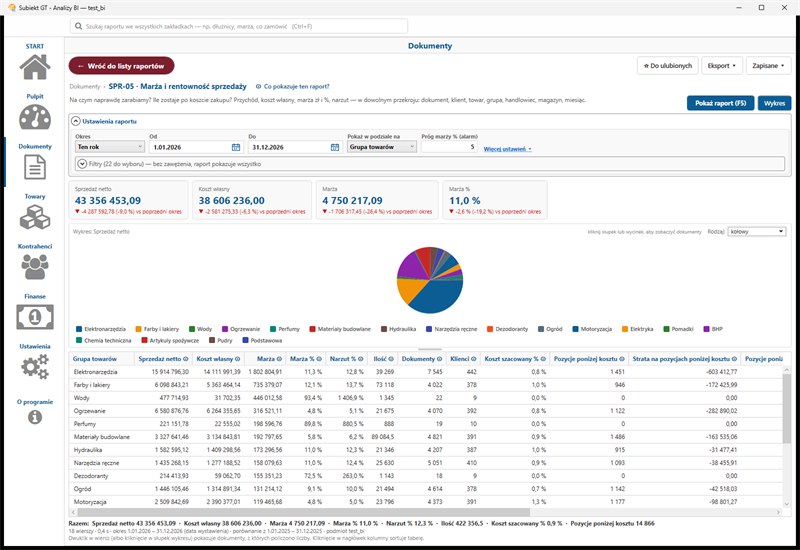Click the Marża % summary card
The height and width of the screenshot is (550, 800).
pyautogui.click(x=494, y=200)
